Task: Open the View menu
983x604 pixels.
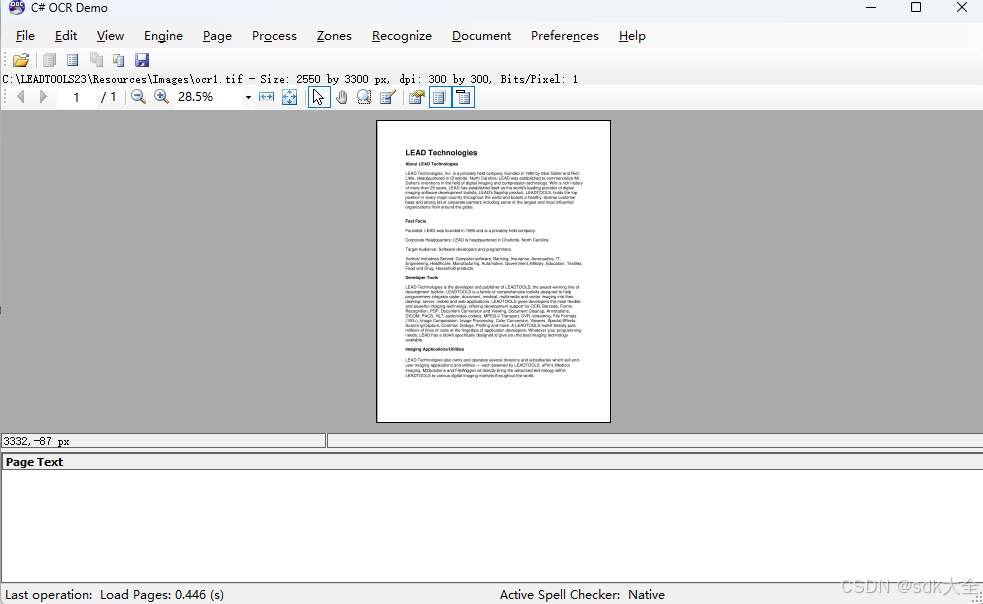Action: click(x=110, y=36)
